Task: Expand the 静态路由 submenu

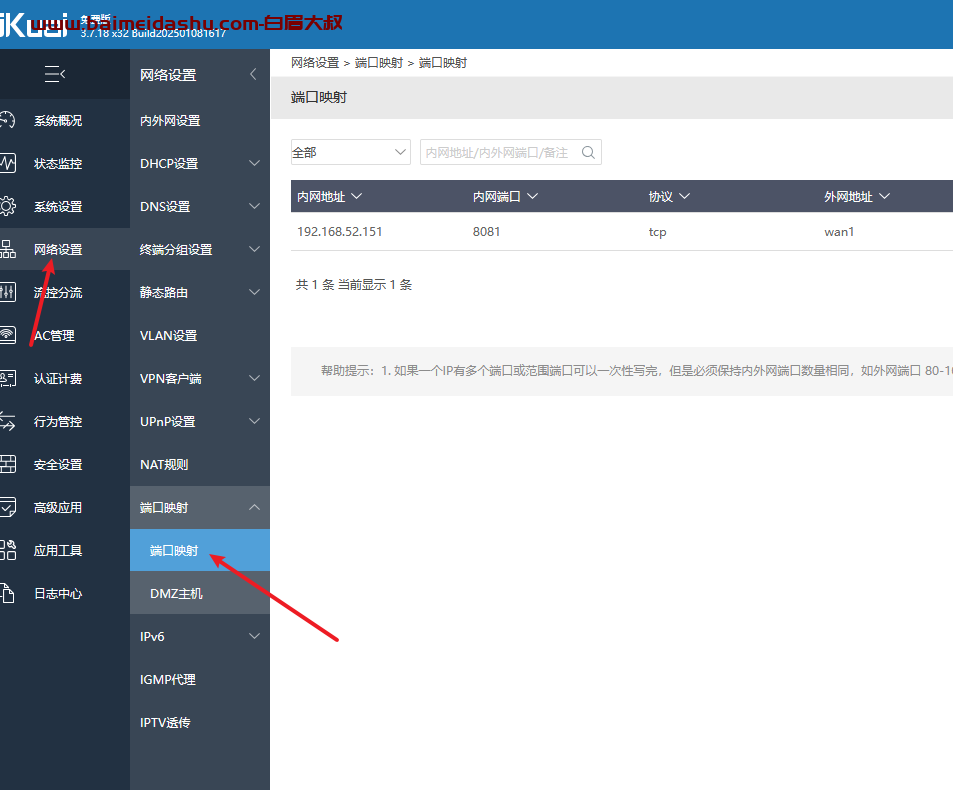Action: (255, 292)
